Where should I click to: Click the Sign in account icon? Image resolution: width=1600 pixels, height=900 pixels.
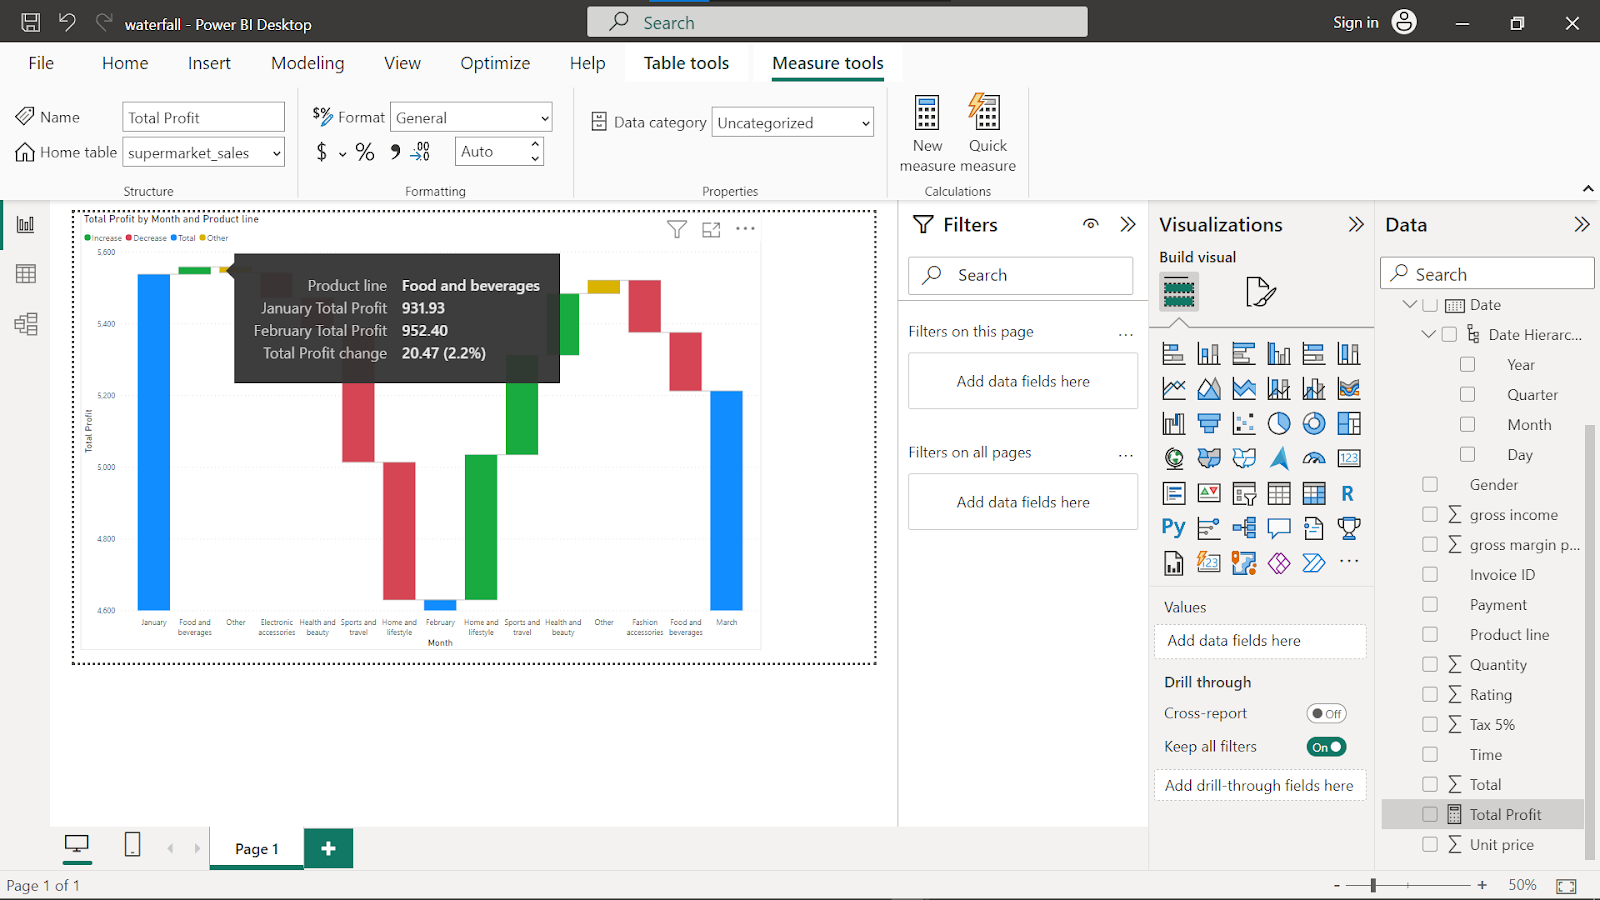(x=1404, y=22)
